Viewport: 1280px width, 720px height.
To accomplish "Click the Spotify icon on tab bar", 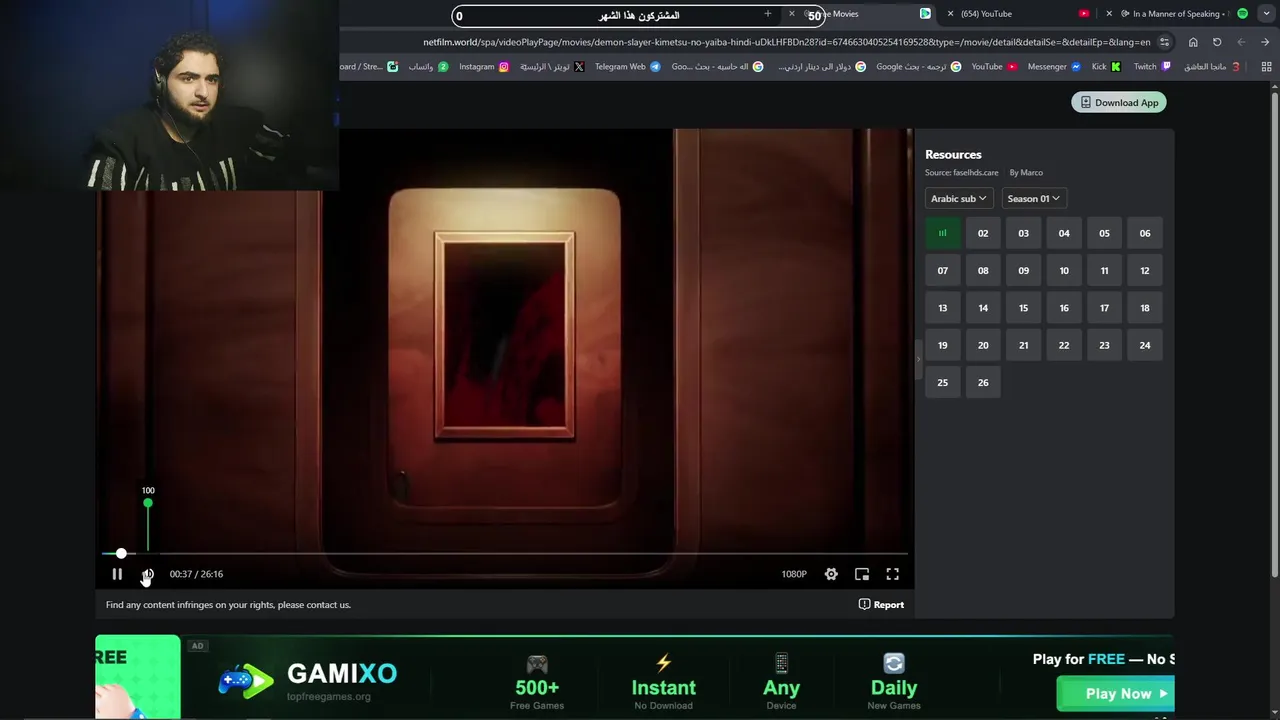I will point(1243,14).
